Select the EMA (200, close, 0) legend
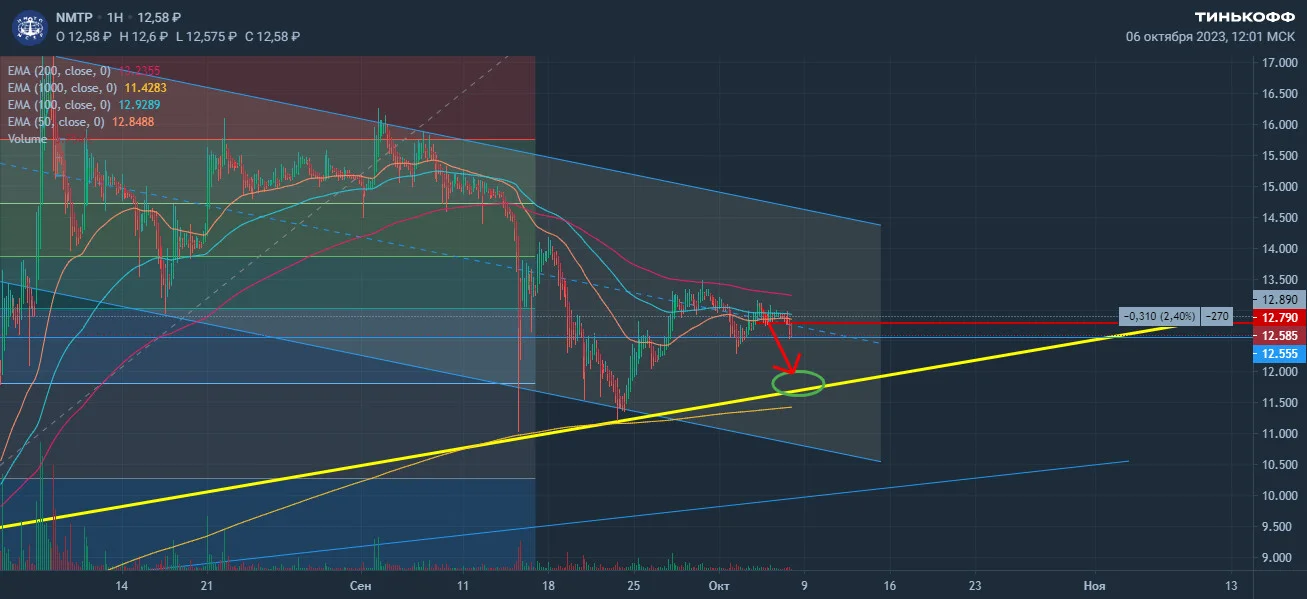 tap(59, 71)
